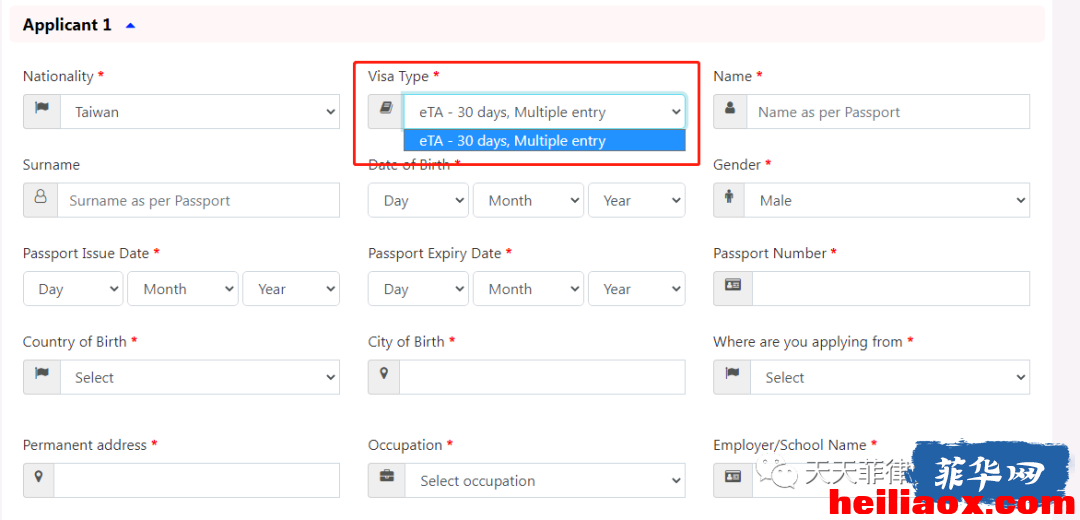Focus the City of Birth input field

543,377
